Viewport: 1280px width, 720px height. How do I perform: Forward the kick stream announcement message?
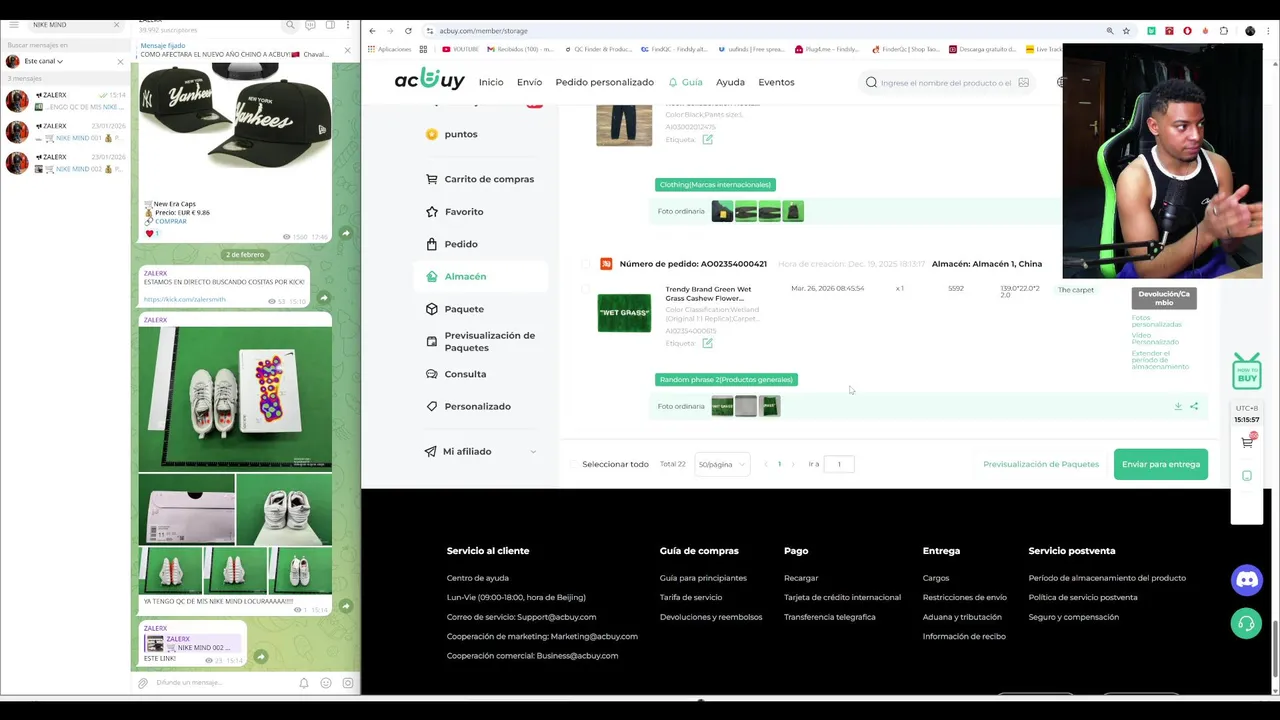[323, 298]
